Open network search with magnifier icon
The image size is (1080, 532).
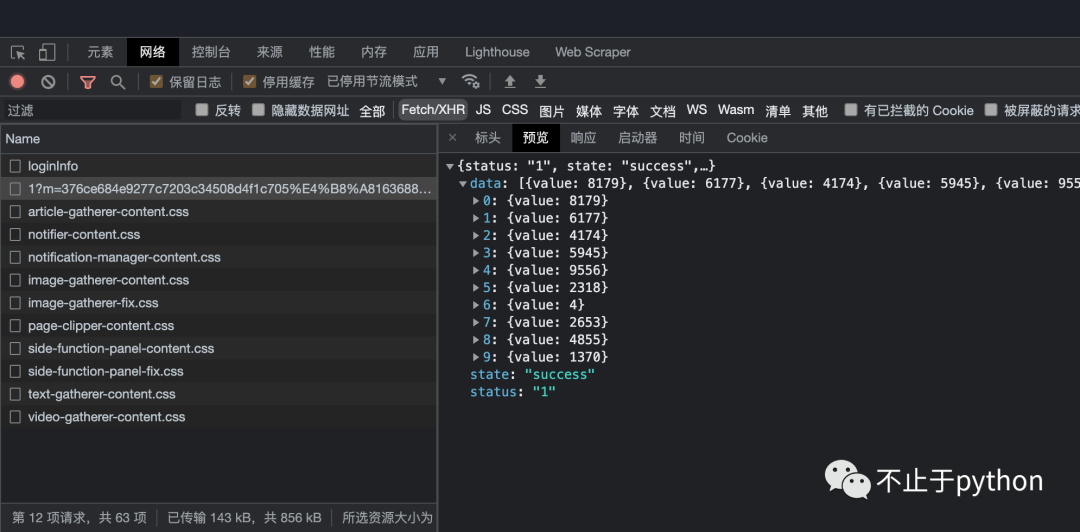pos(118,82)
